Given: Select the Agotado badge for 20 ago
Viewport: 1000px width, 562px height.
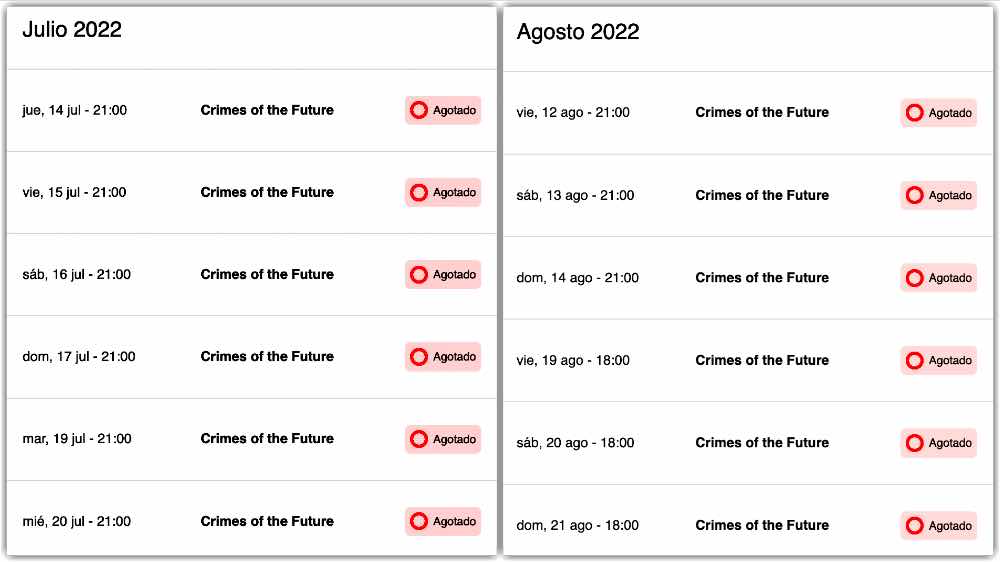Looking at the screenshot, I should (939, 443).
